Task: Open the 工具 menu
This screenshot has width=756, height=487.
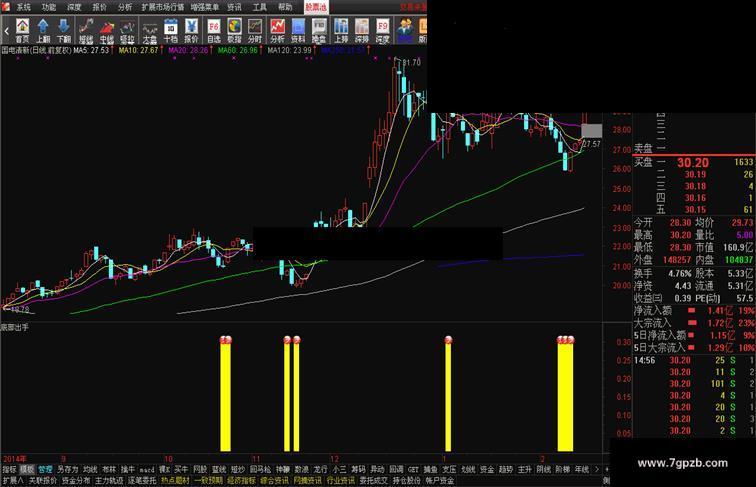Action: coord(259,7)
